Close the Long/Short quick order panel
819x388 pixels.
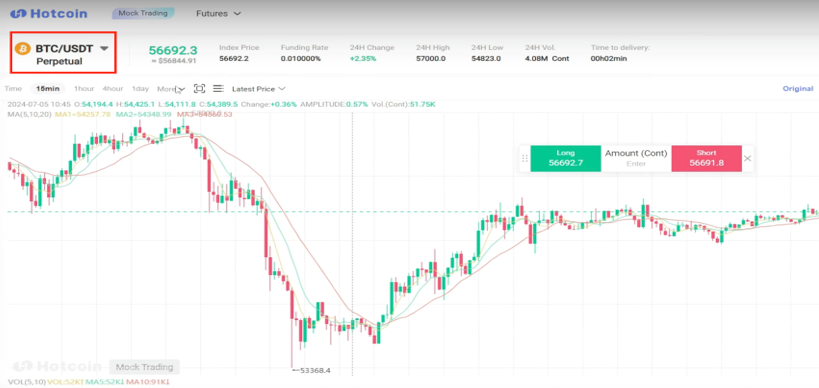pos(747,158)
